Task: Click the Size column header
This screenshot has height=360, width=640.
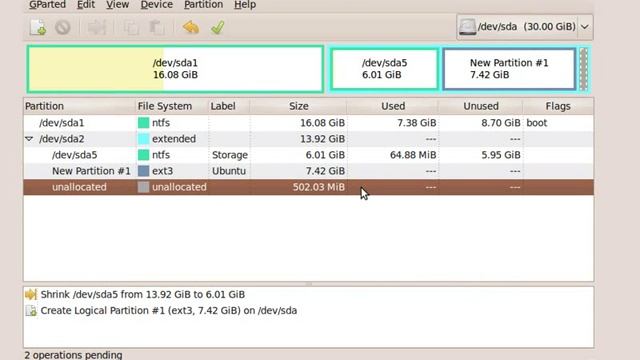Action: [298, 106]
